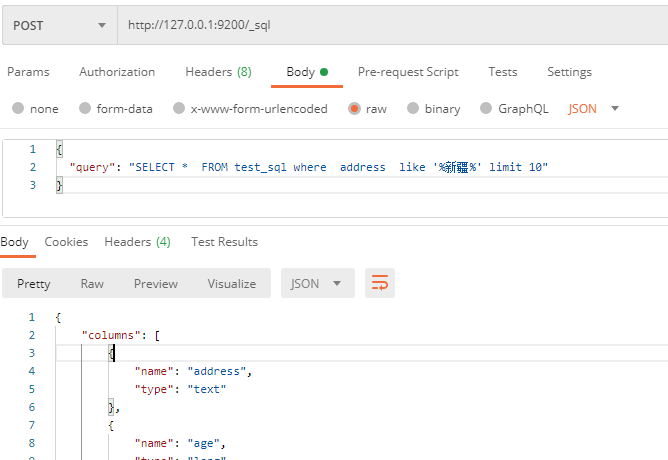Image resolution: width=668 pixels, height=460 pixels.
Task: View response Cookies tab
Action: [x=66, y=242]
